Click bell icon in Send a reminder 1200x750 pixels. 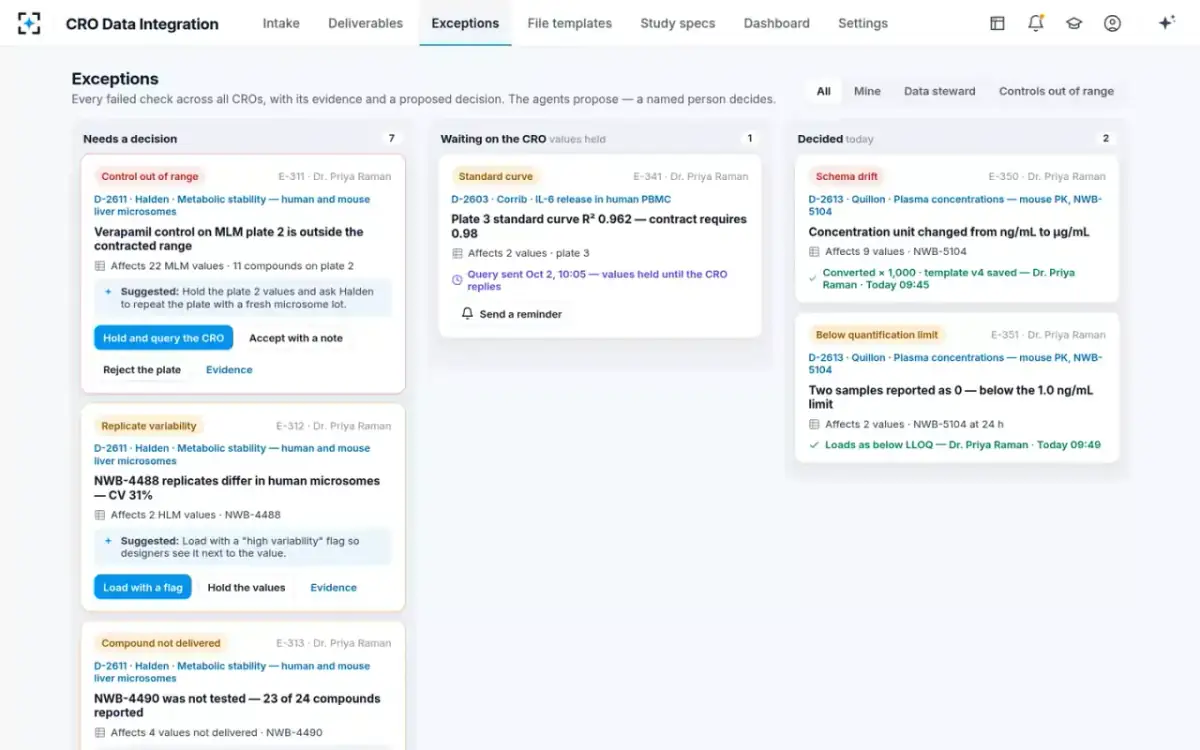[x=467, y=314]
